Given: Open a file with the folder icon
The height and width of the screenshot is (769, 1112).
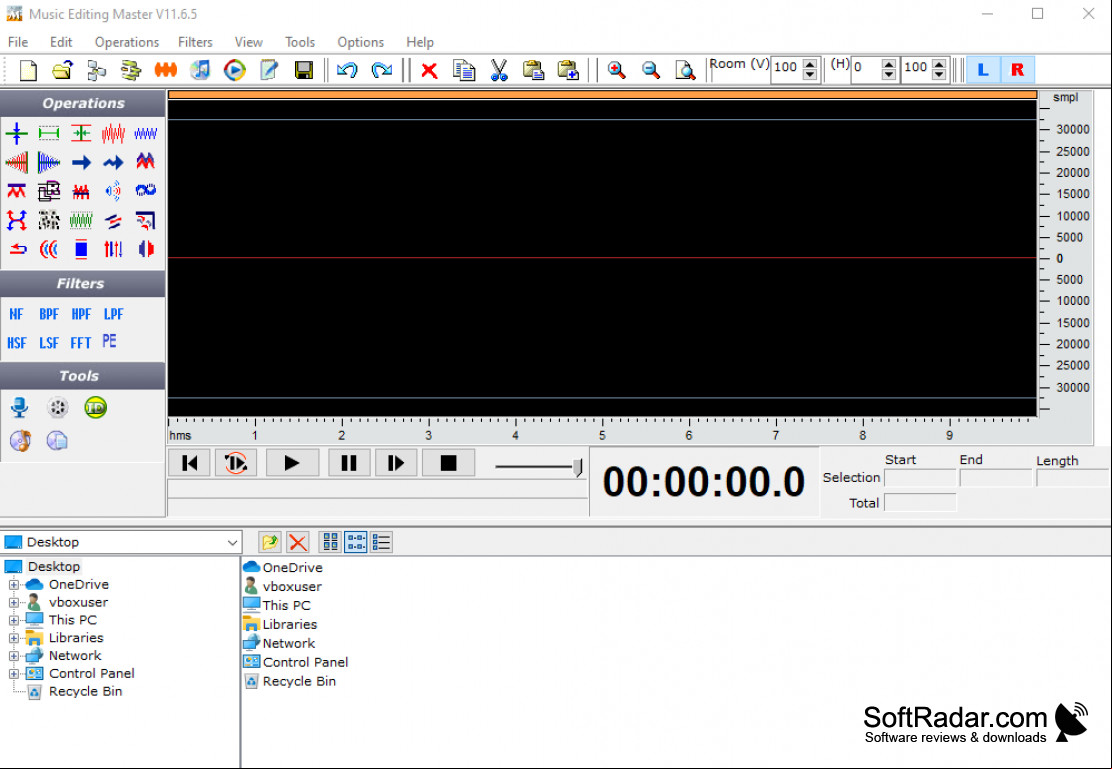Looking at the screenshot, I should click(62, 70).
